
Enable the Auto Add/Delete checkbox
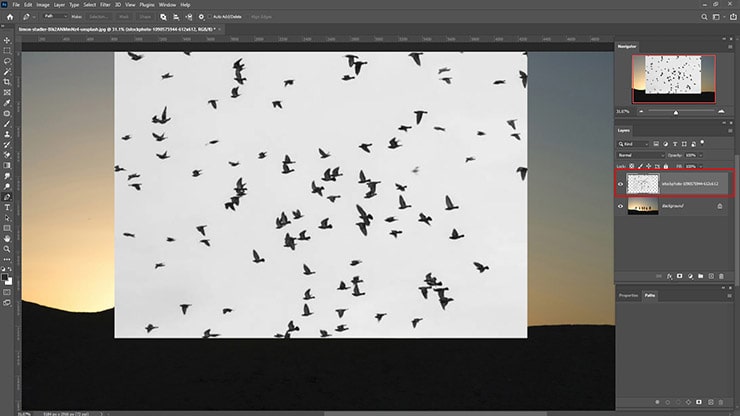pos(210,17)
